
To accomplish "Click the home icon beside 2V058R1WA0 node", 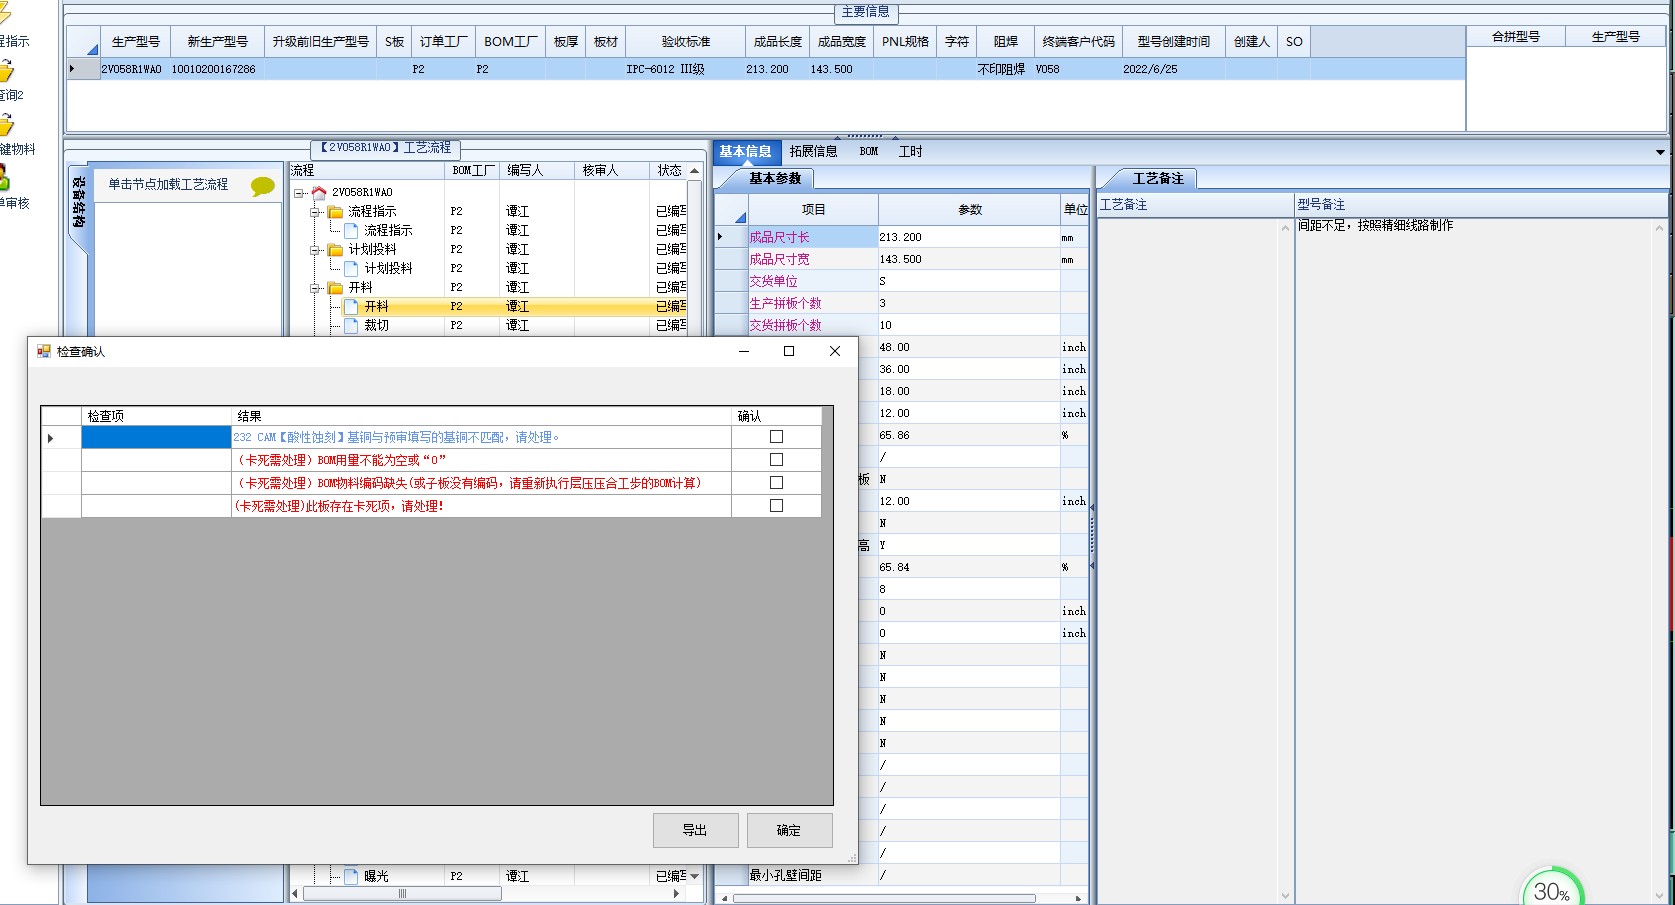I will click(319, 192).
